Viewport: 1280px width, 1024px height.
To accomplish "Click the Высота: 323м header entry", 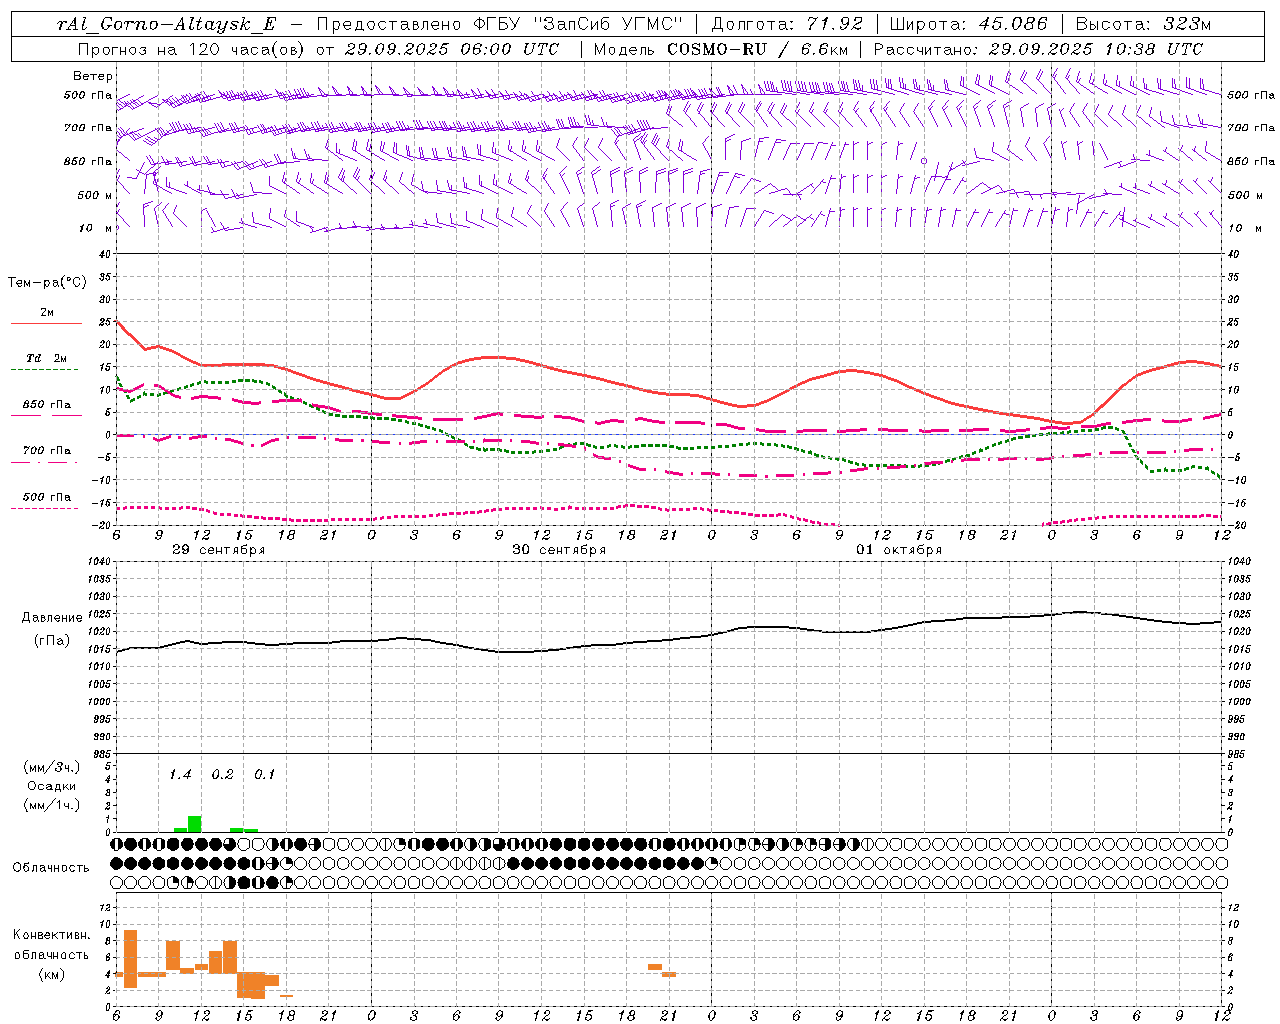I will (x=1143, y=24).
